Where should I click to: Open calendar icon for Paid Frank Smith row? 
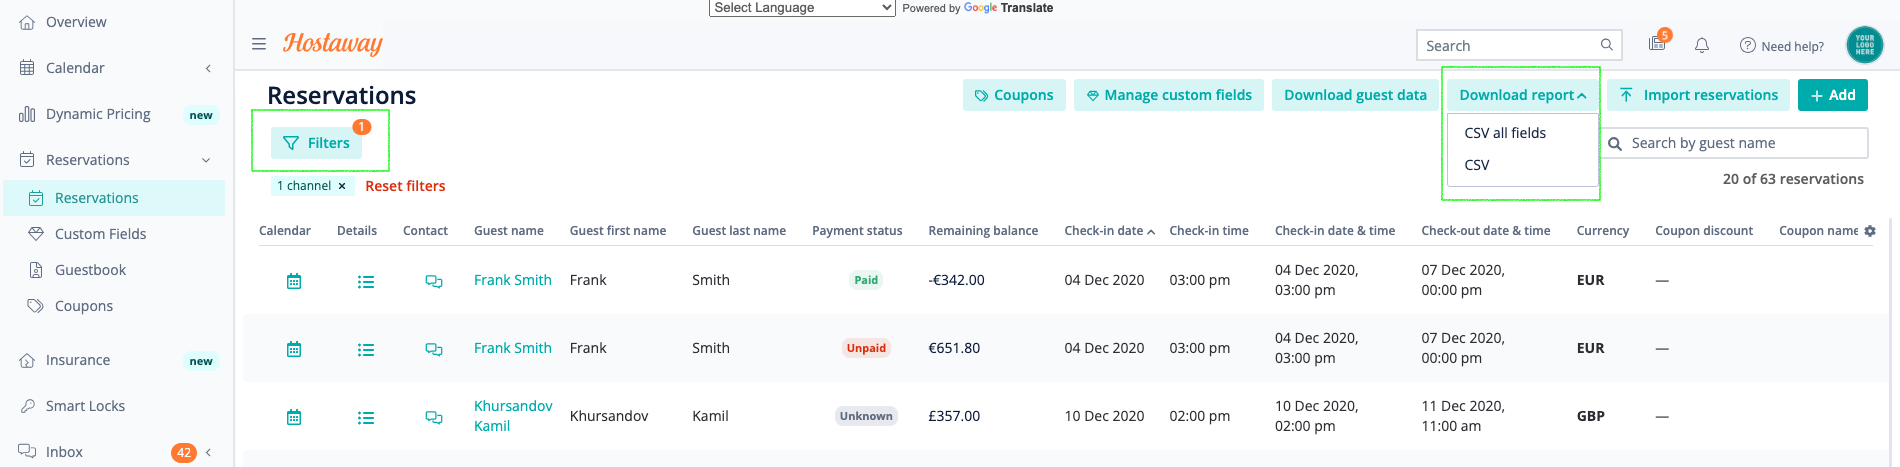click(x=294, y=281)
